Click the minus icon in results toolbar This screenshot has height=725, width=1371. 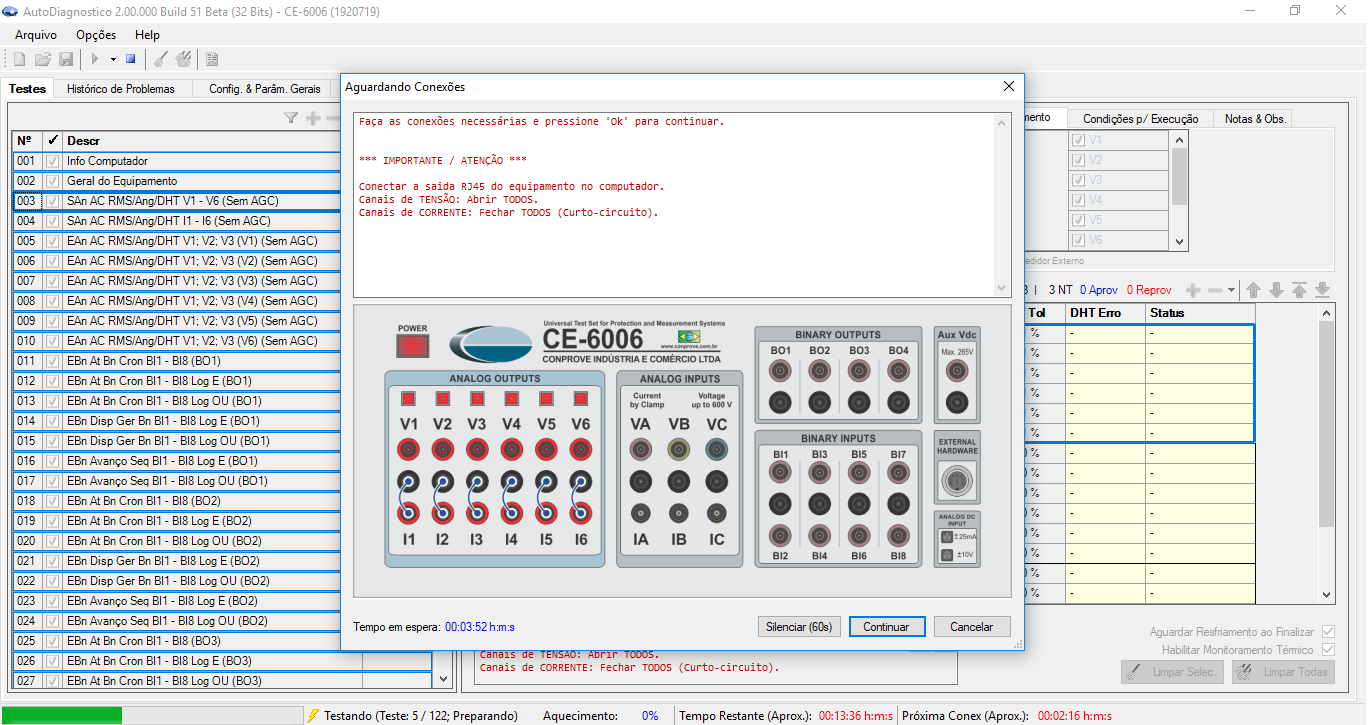[1215, 290]
